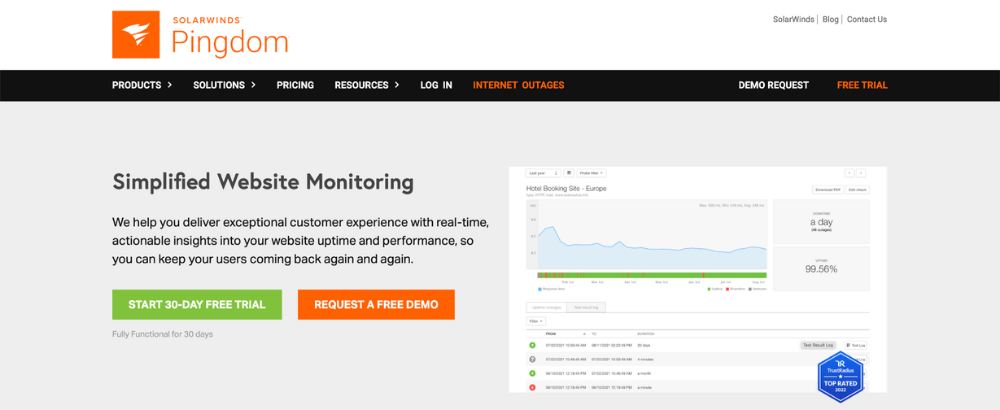
Task: Click green up icon in 20 days row
Action: (x=533, y=345)
